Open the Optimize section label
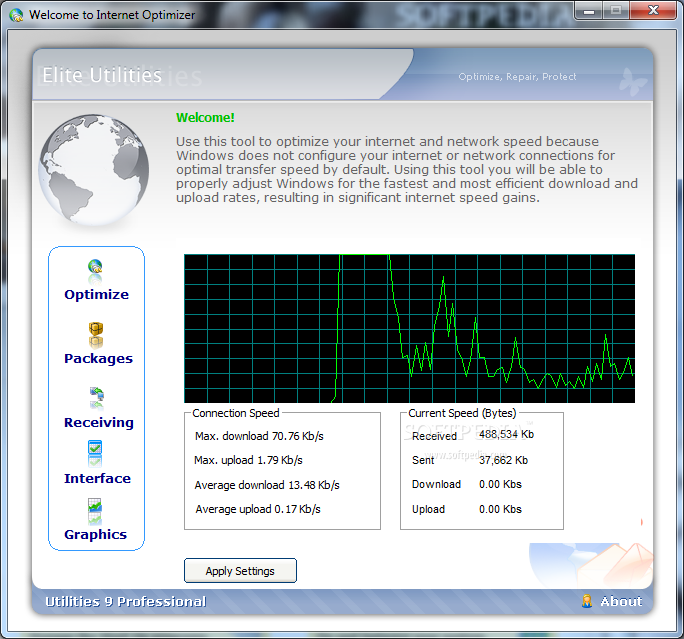Image resolution: width=684 pixels, height=639 pixels. pyautogui.click(x=96, y=294)
